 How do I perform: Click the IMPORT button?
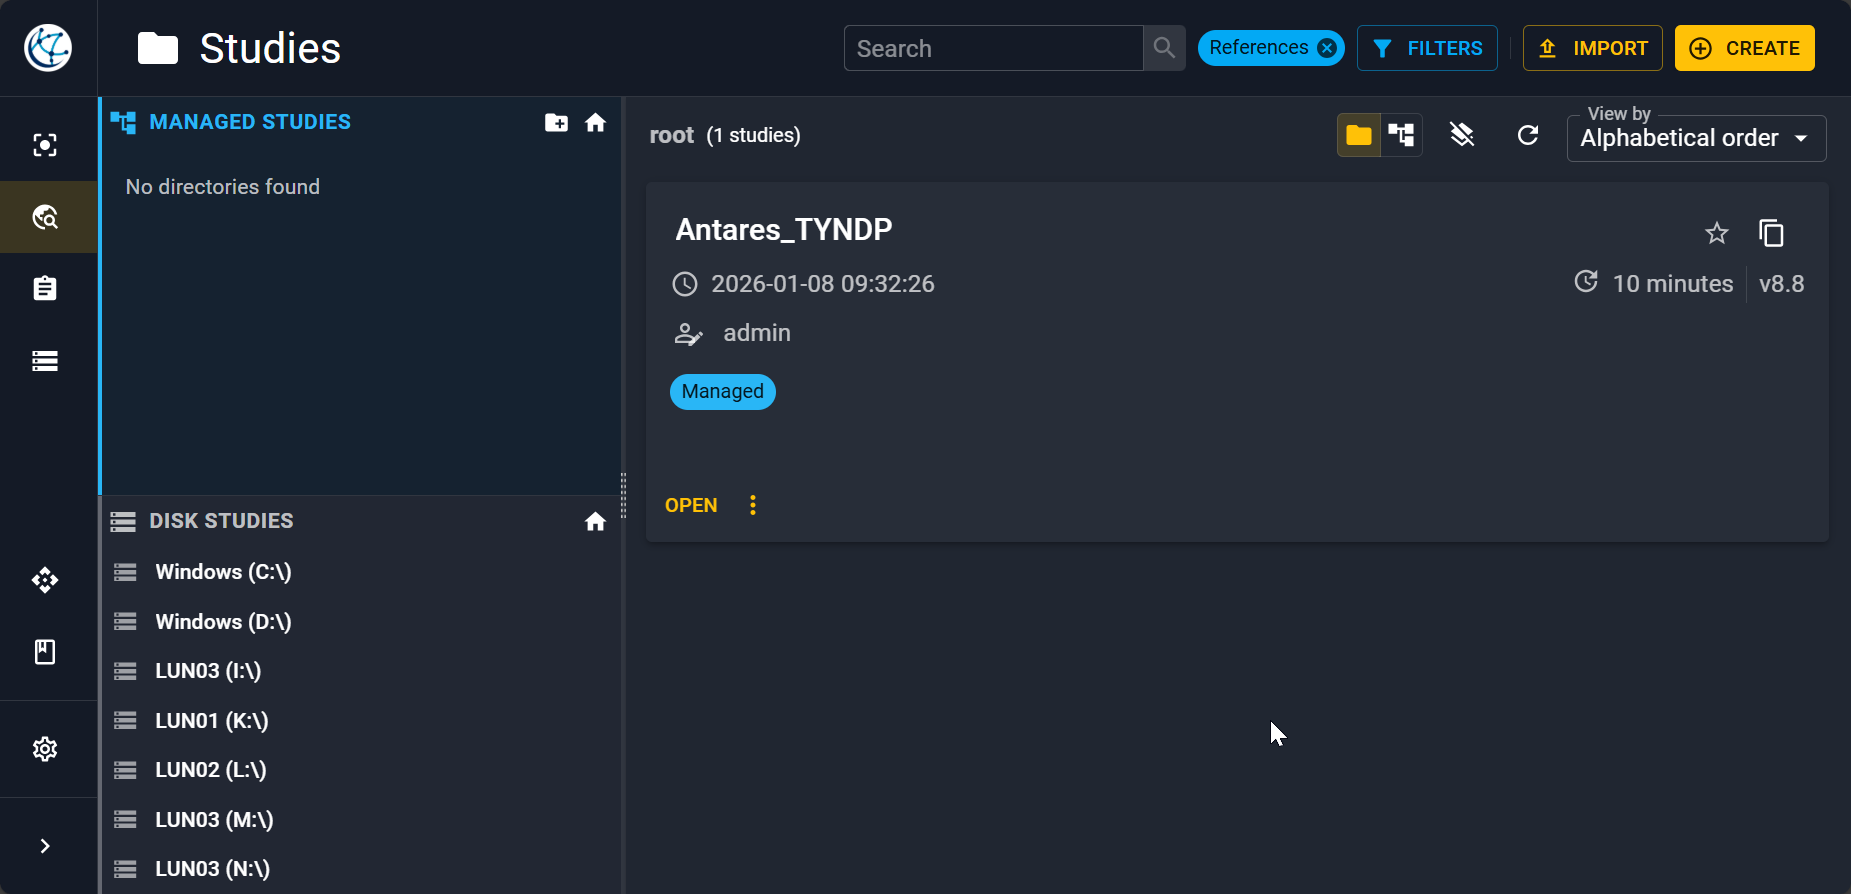click(1593, 48)
